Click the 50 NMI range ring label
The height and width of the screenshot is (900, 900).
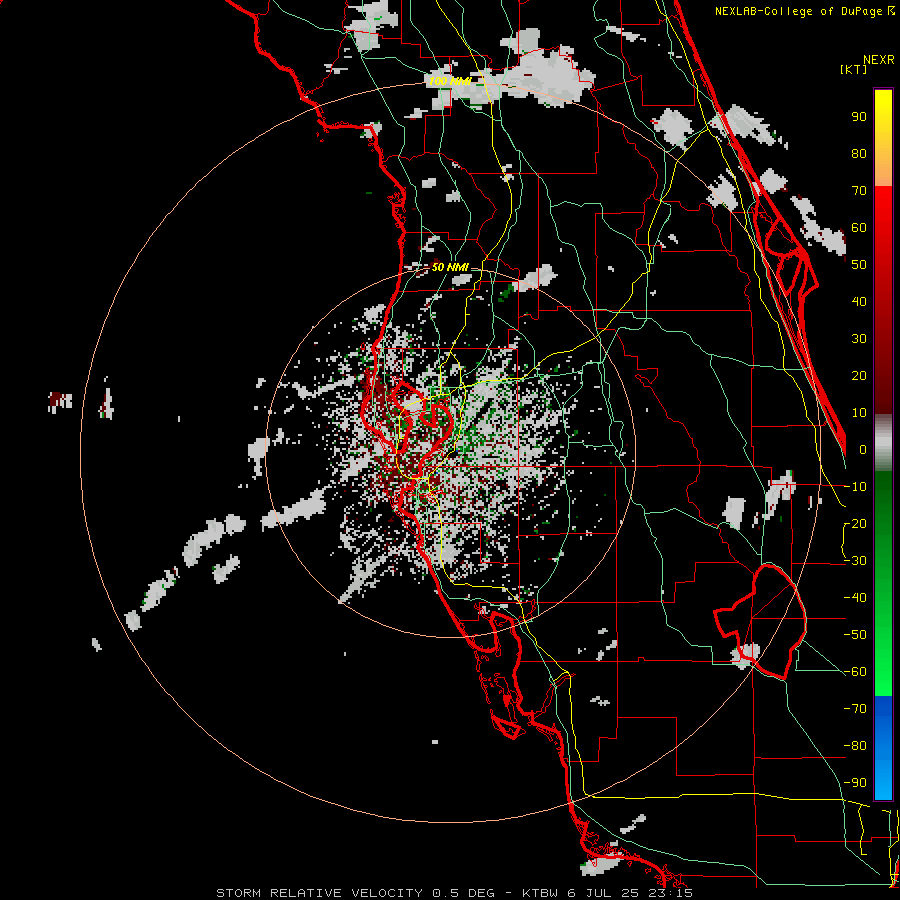(x=450, y=267)
